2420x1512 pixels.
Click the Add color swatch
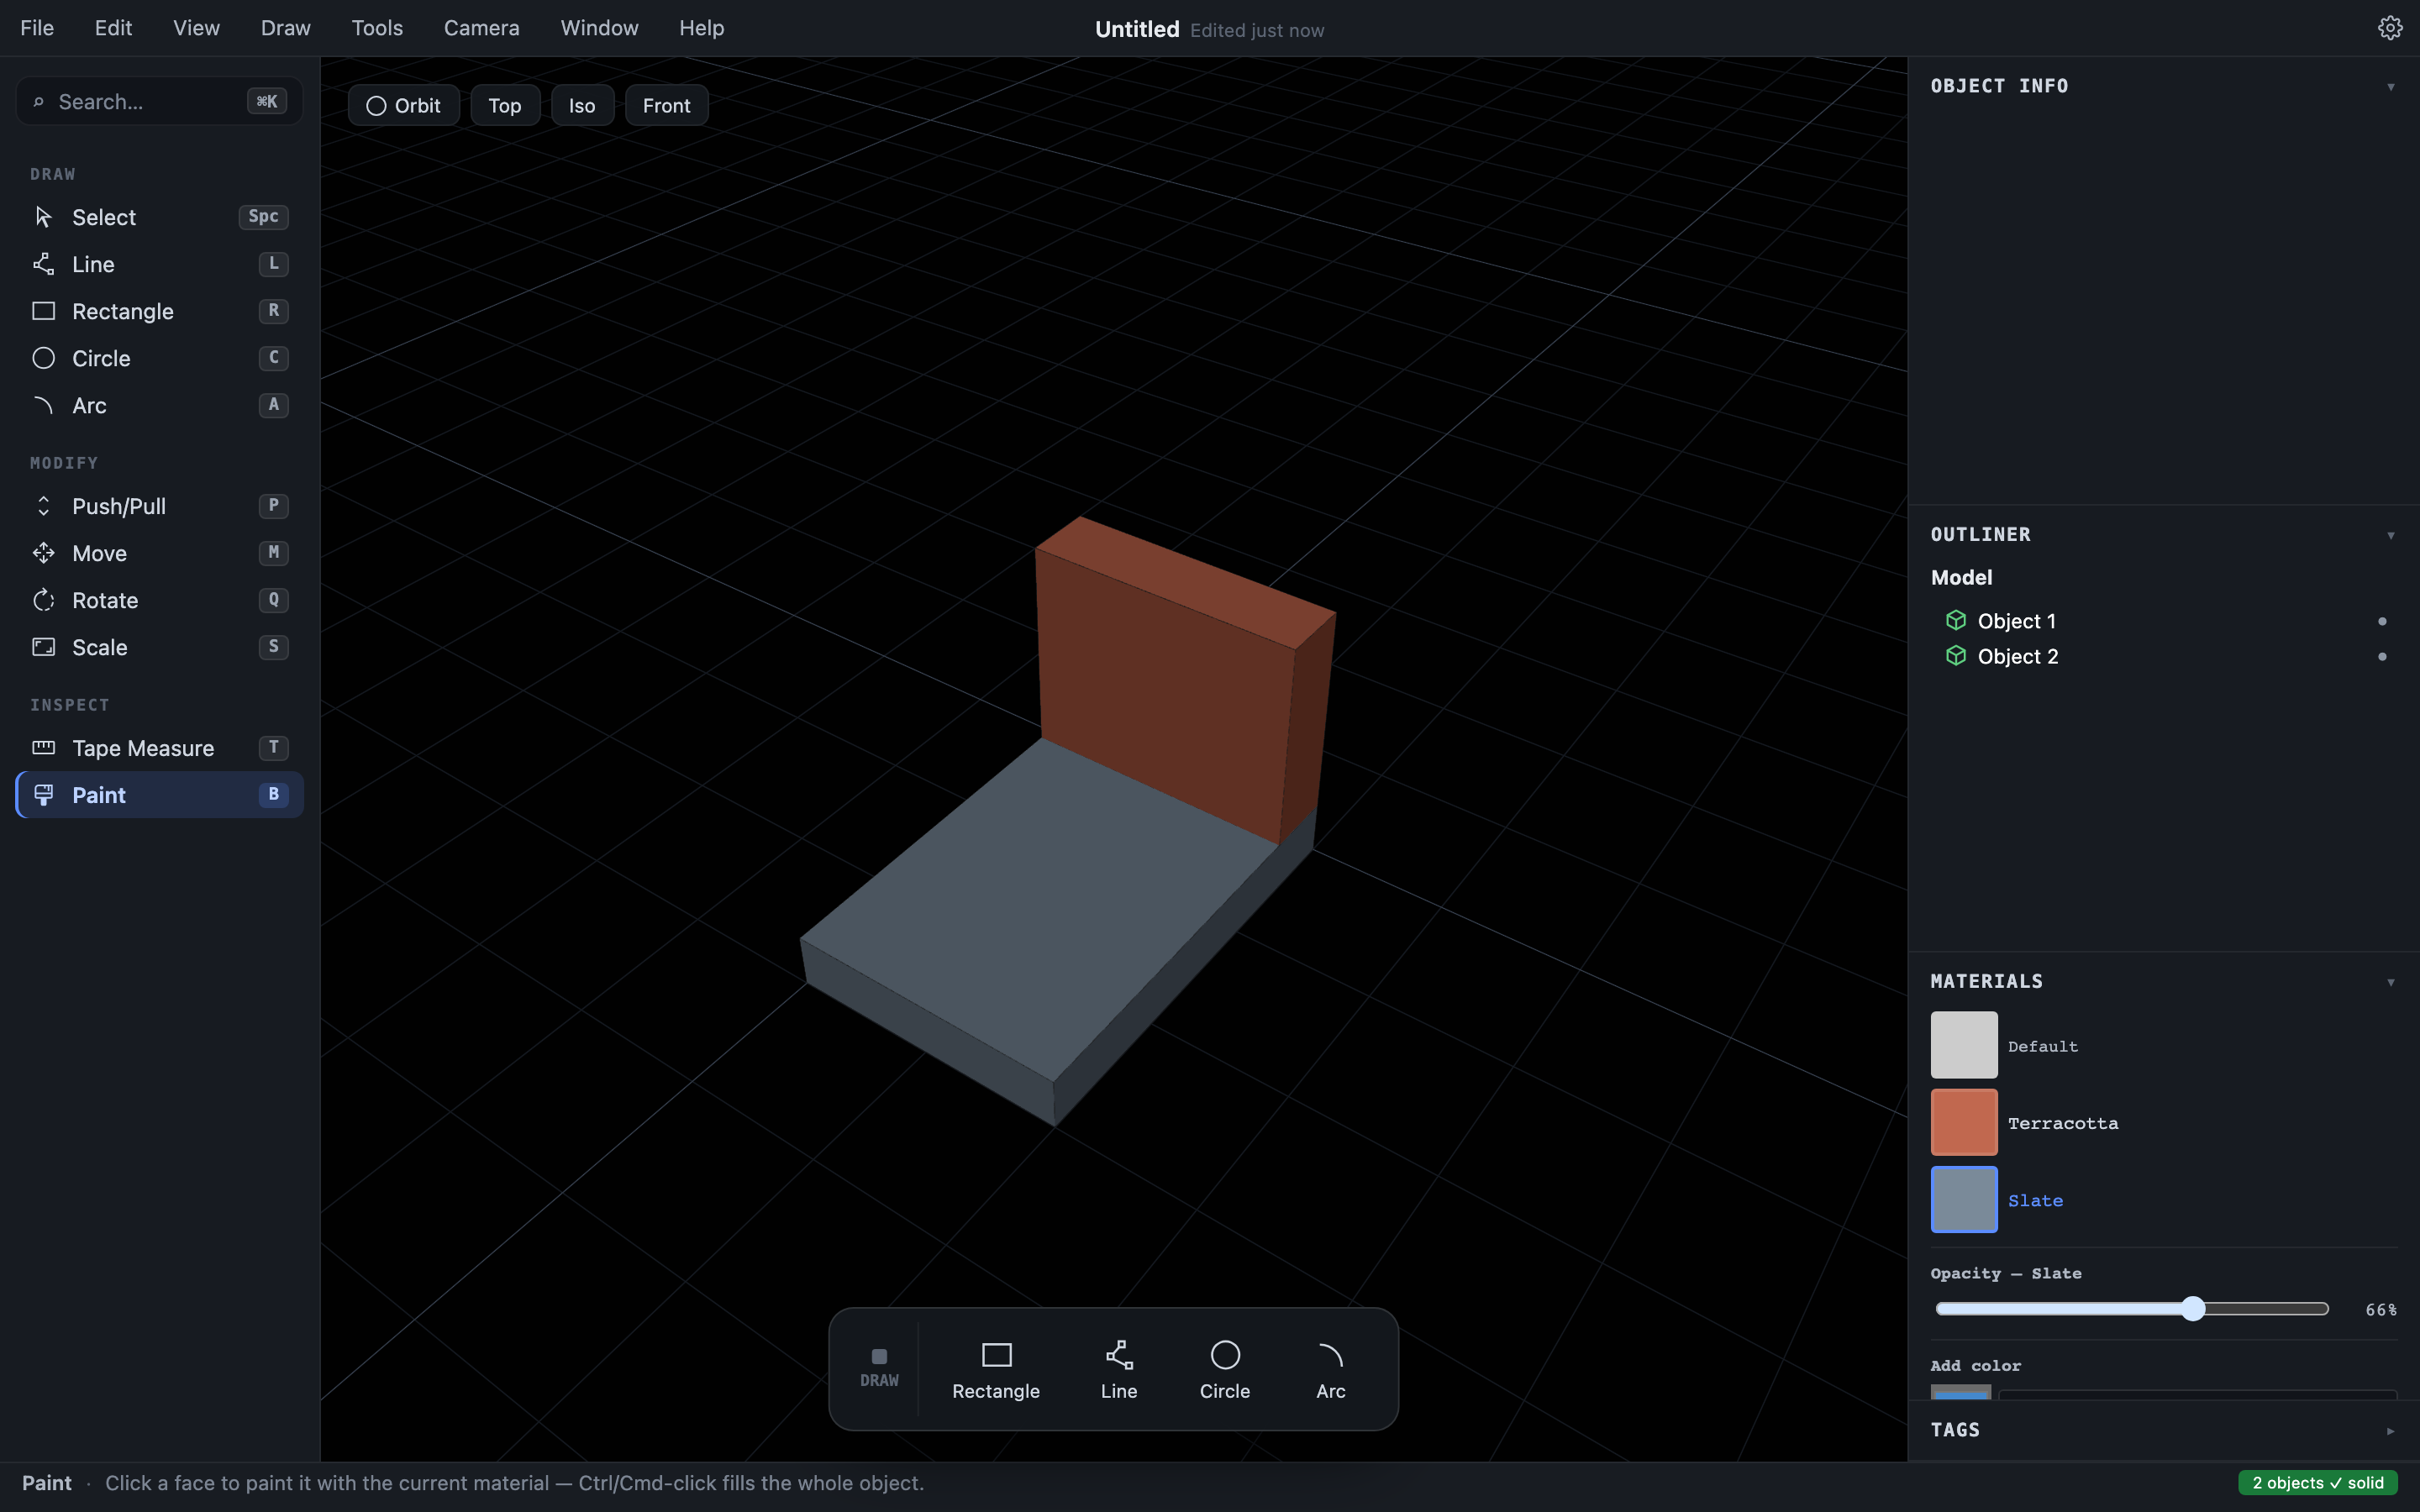pyautogui.click(x=1961, y=1393)
